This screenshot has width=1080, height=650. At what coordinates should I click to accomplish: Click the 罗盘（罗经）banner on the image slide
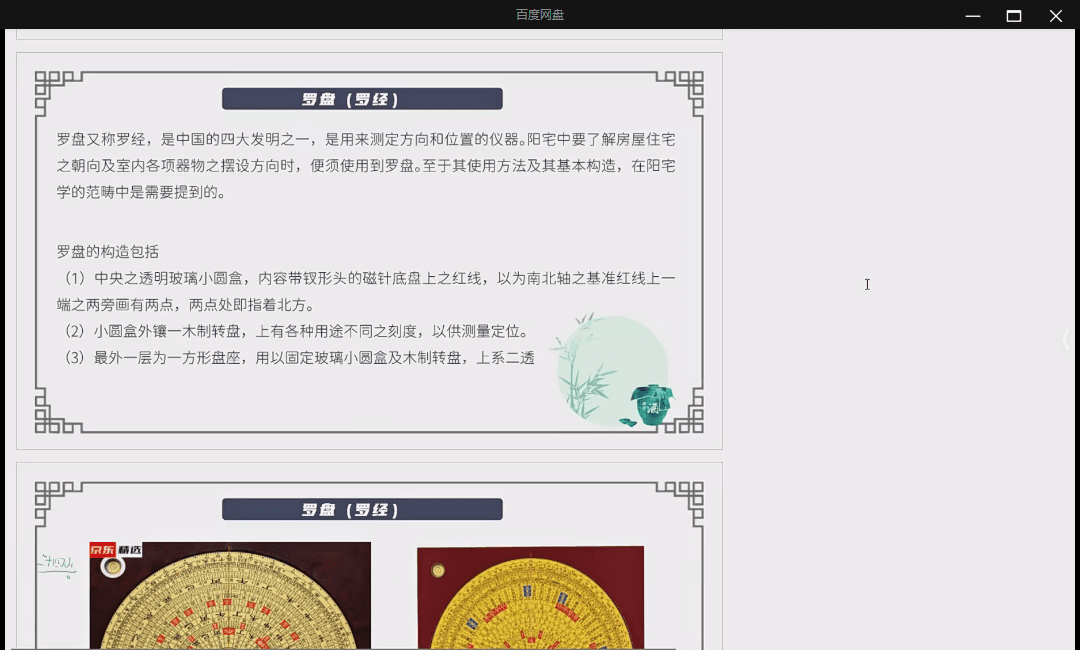tap(362, 509)
